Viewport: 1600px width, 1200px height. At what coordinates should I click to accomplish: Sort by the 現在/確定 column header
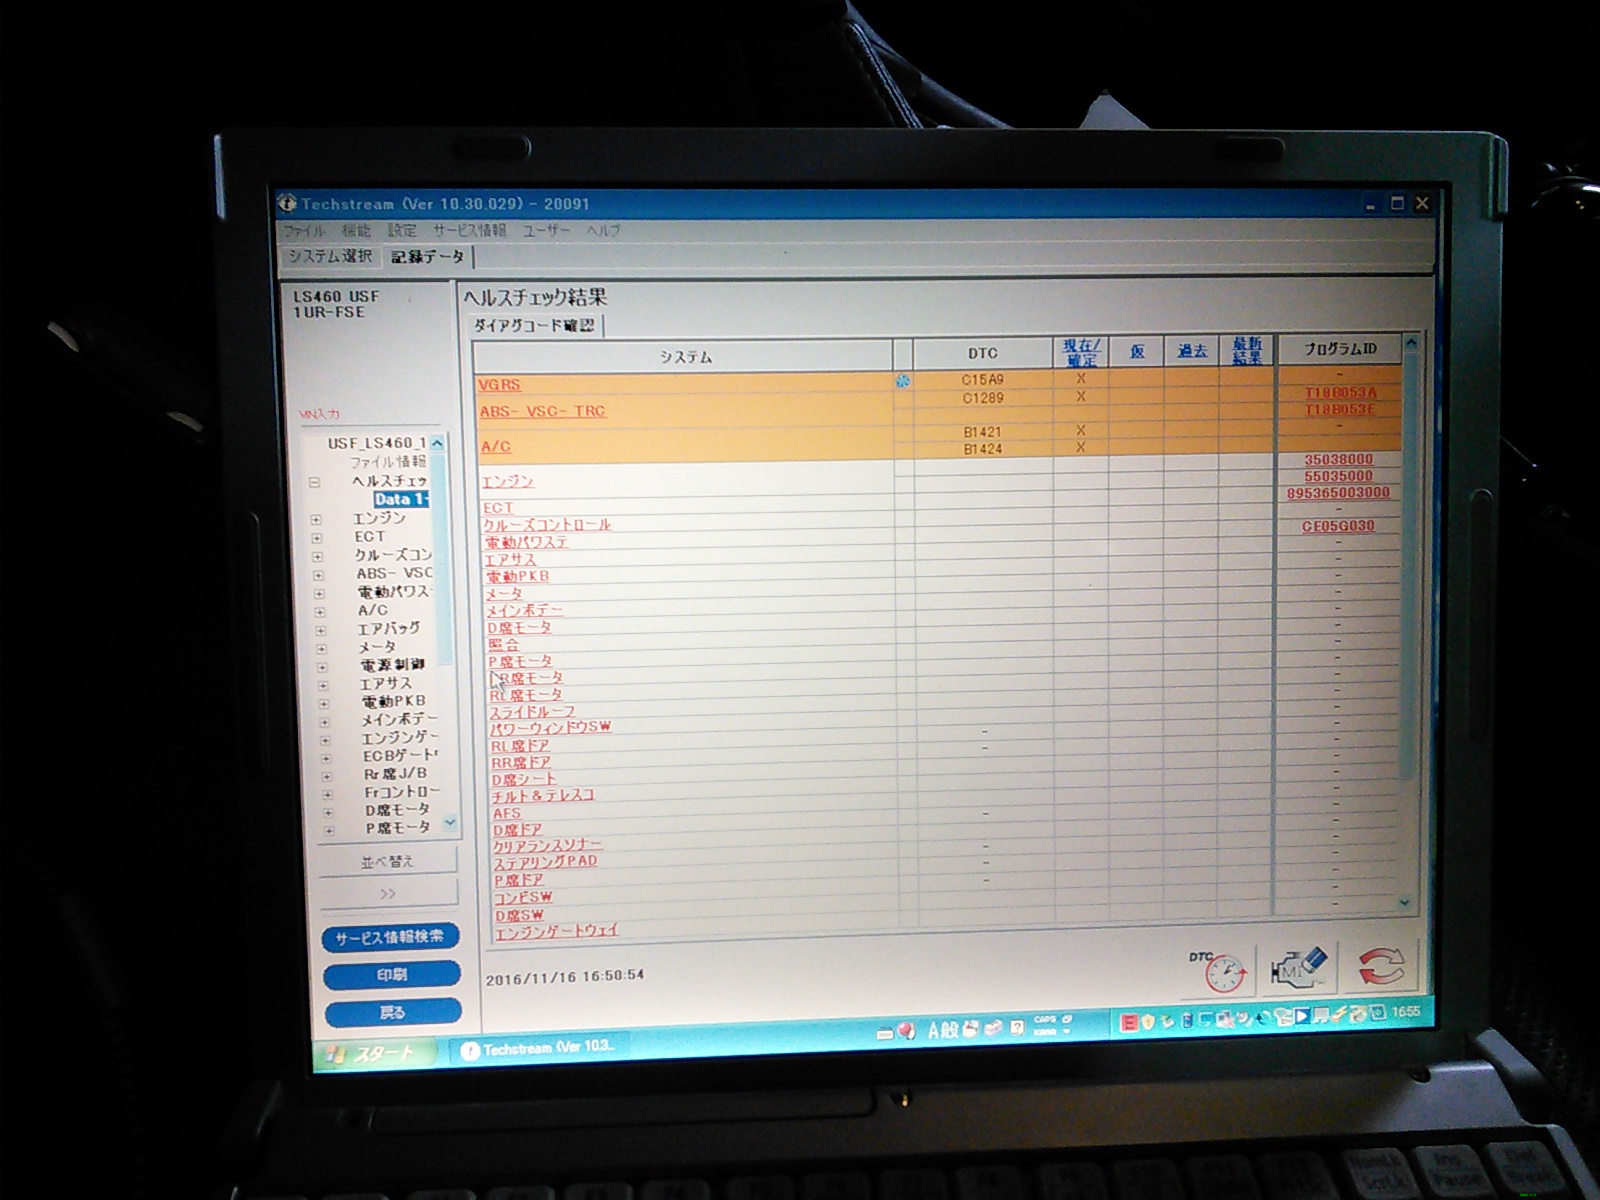(x=1081, y=352)
